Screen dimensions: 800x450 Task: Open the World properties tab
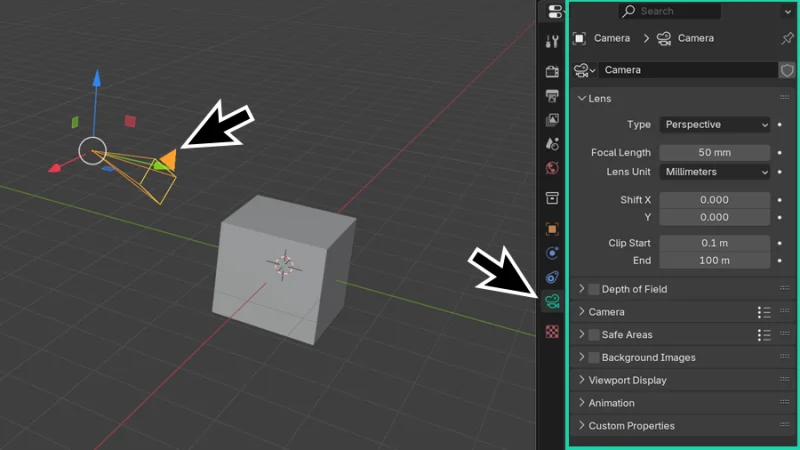pos(552,168)
